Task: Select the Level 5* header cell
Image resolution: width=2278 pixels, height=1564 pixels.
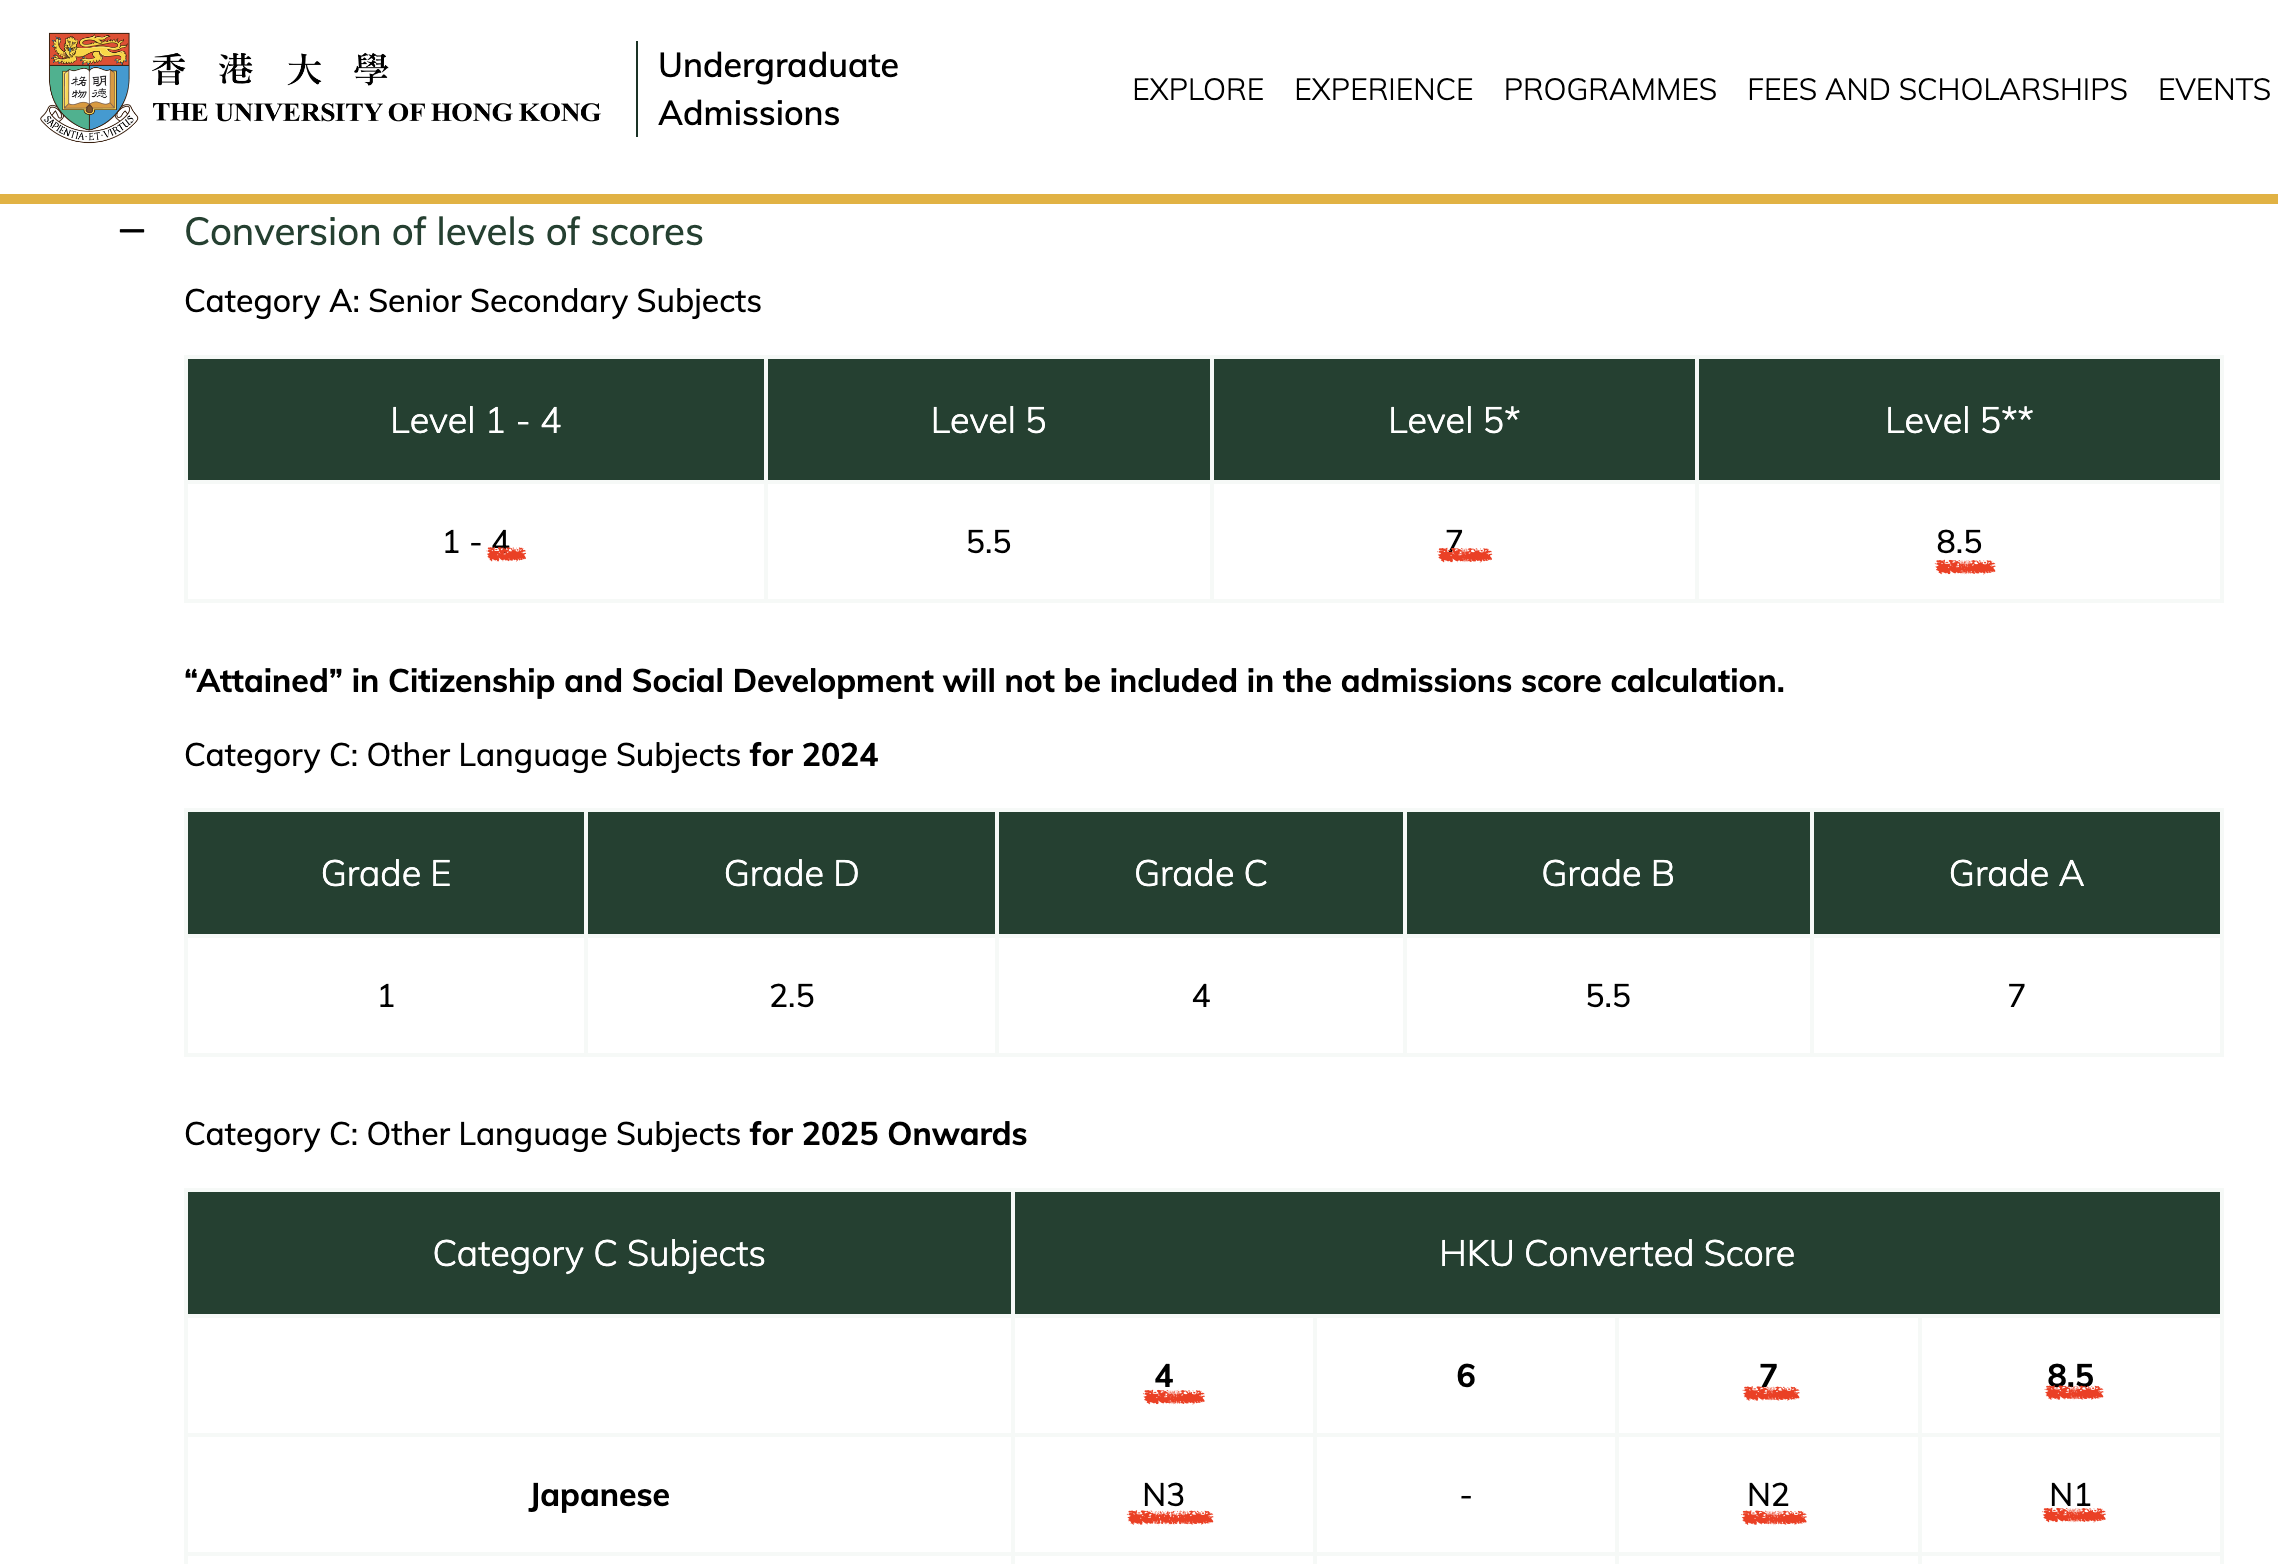Action: pos(1454,420)
